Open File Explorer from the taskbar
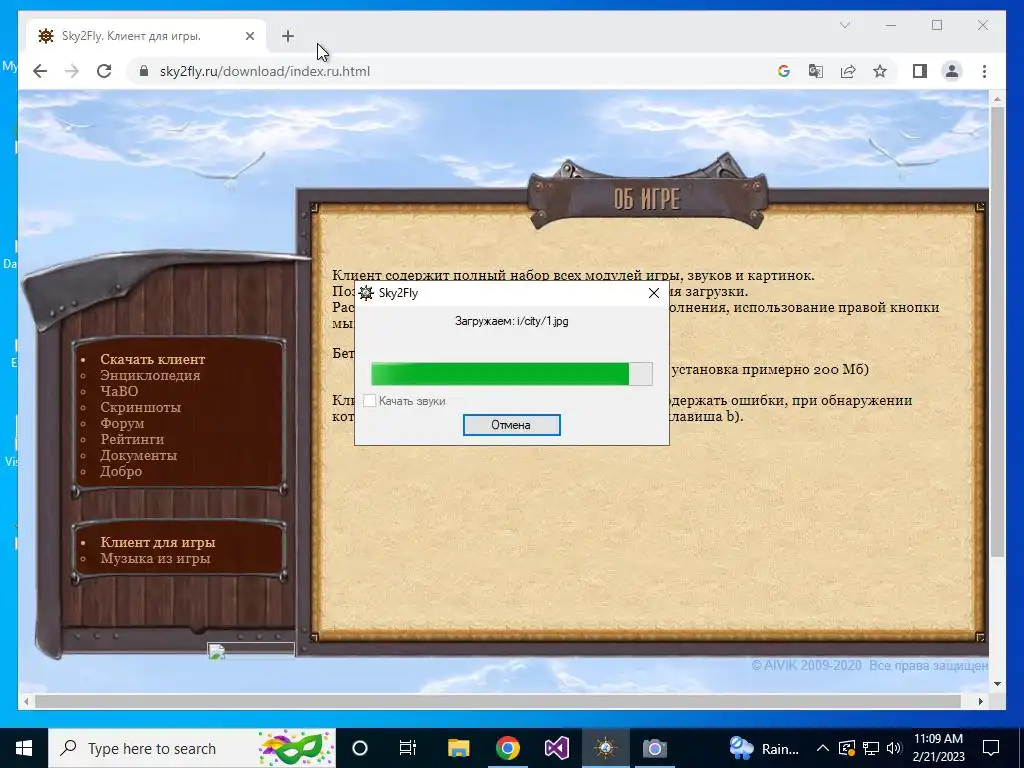This screenshot has width=1024, height=768. (x=458, y=748)
